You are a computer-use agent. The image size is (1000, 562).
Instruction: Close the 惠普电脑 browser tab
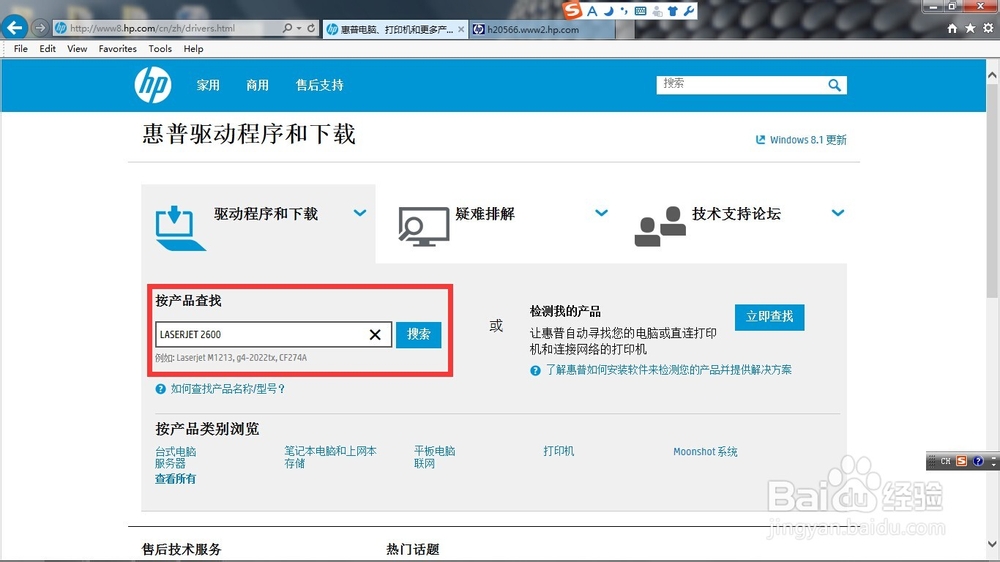click(x=461, y=29)
